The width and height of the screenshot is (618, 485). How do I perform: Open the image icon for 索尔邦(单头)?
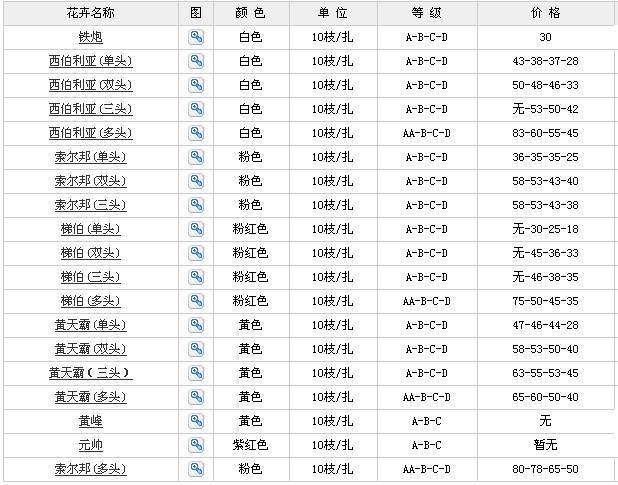[x=196, y=157]
